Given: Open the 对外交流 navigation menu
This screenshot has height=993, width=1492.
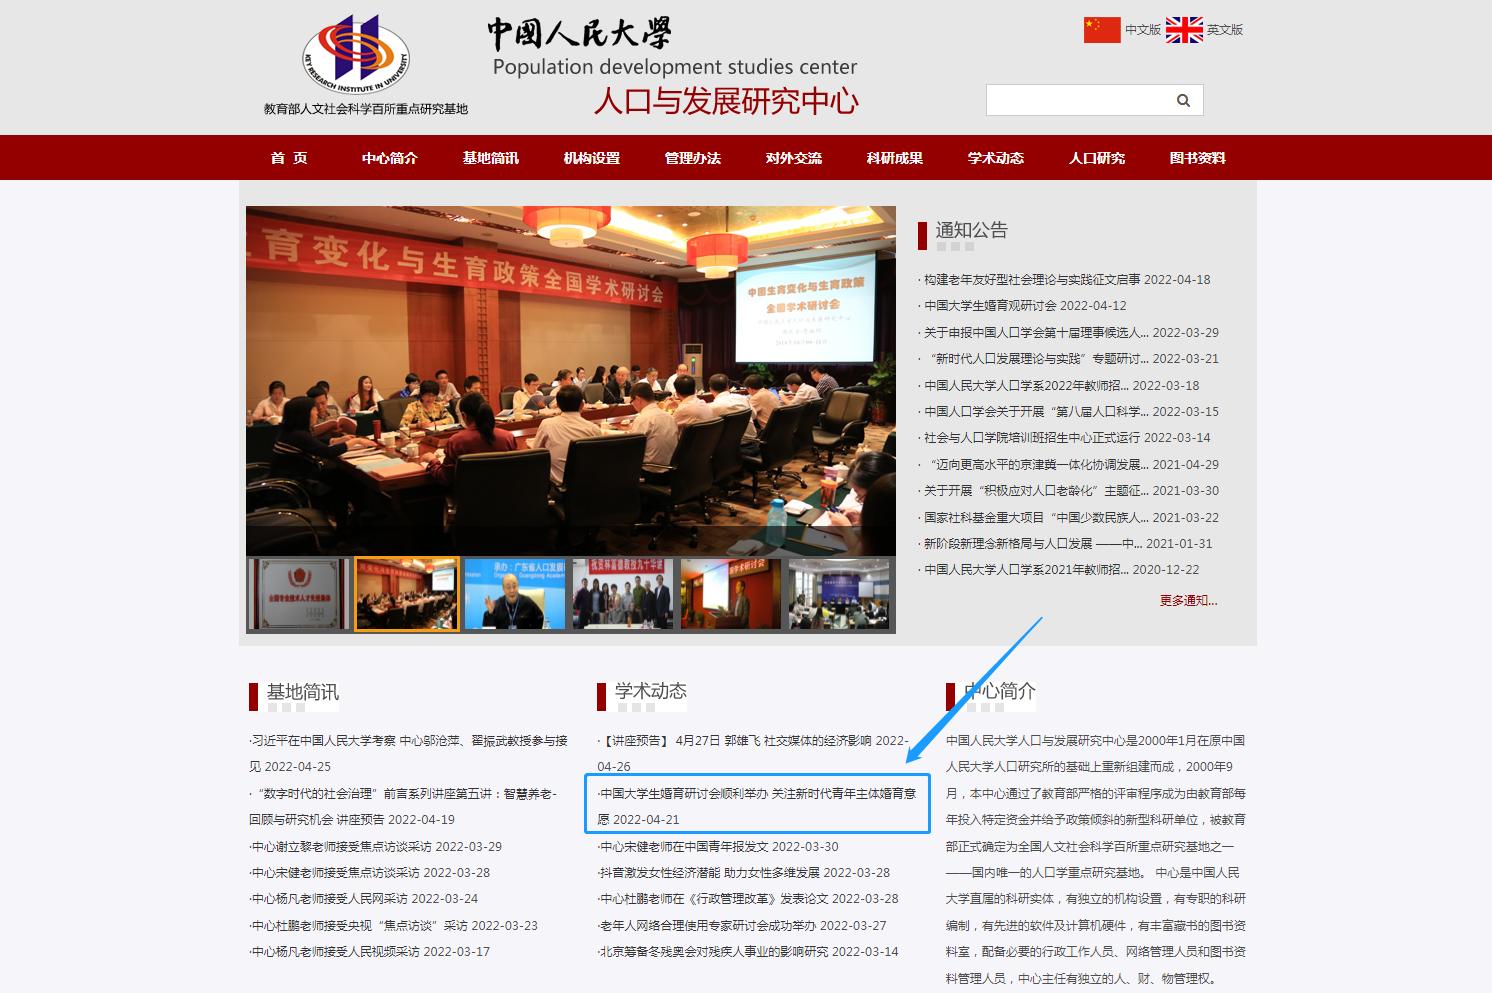Looking at the screenshot, I should [x=794, y=157].
